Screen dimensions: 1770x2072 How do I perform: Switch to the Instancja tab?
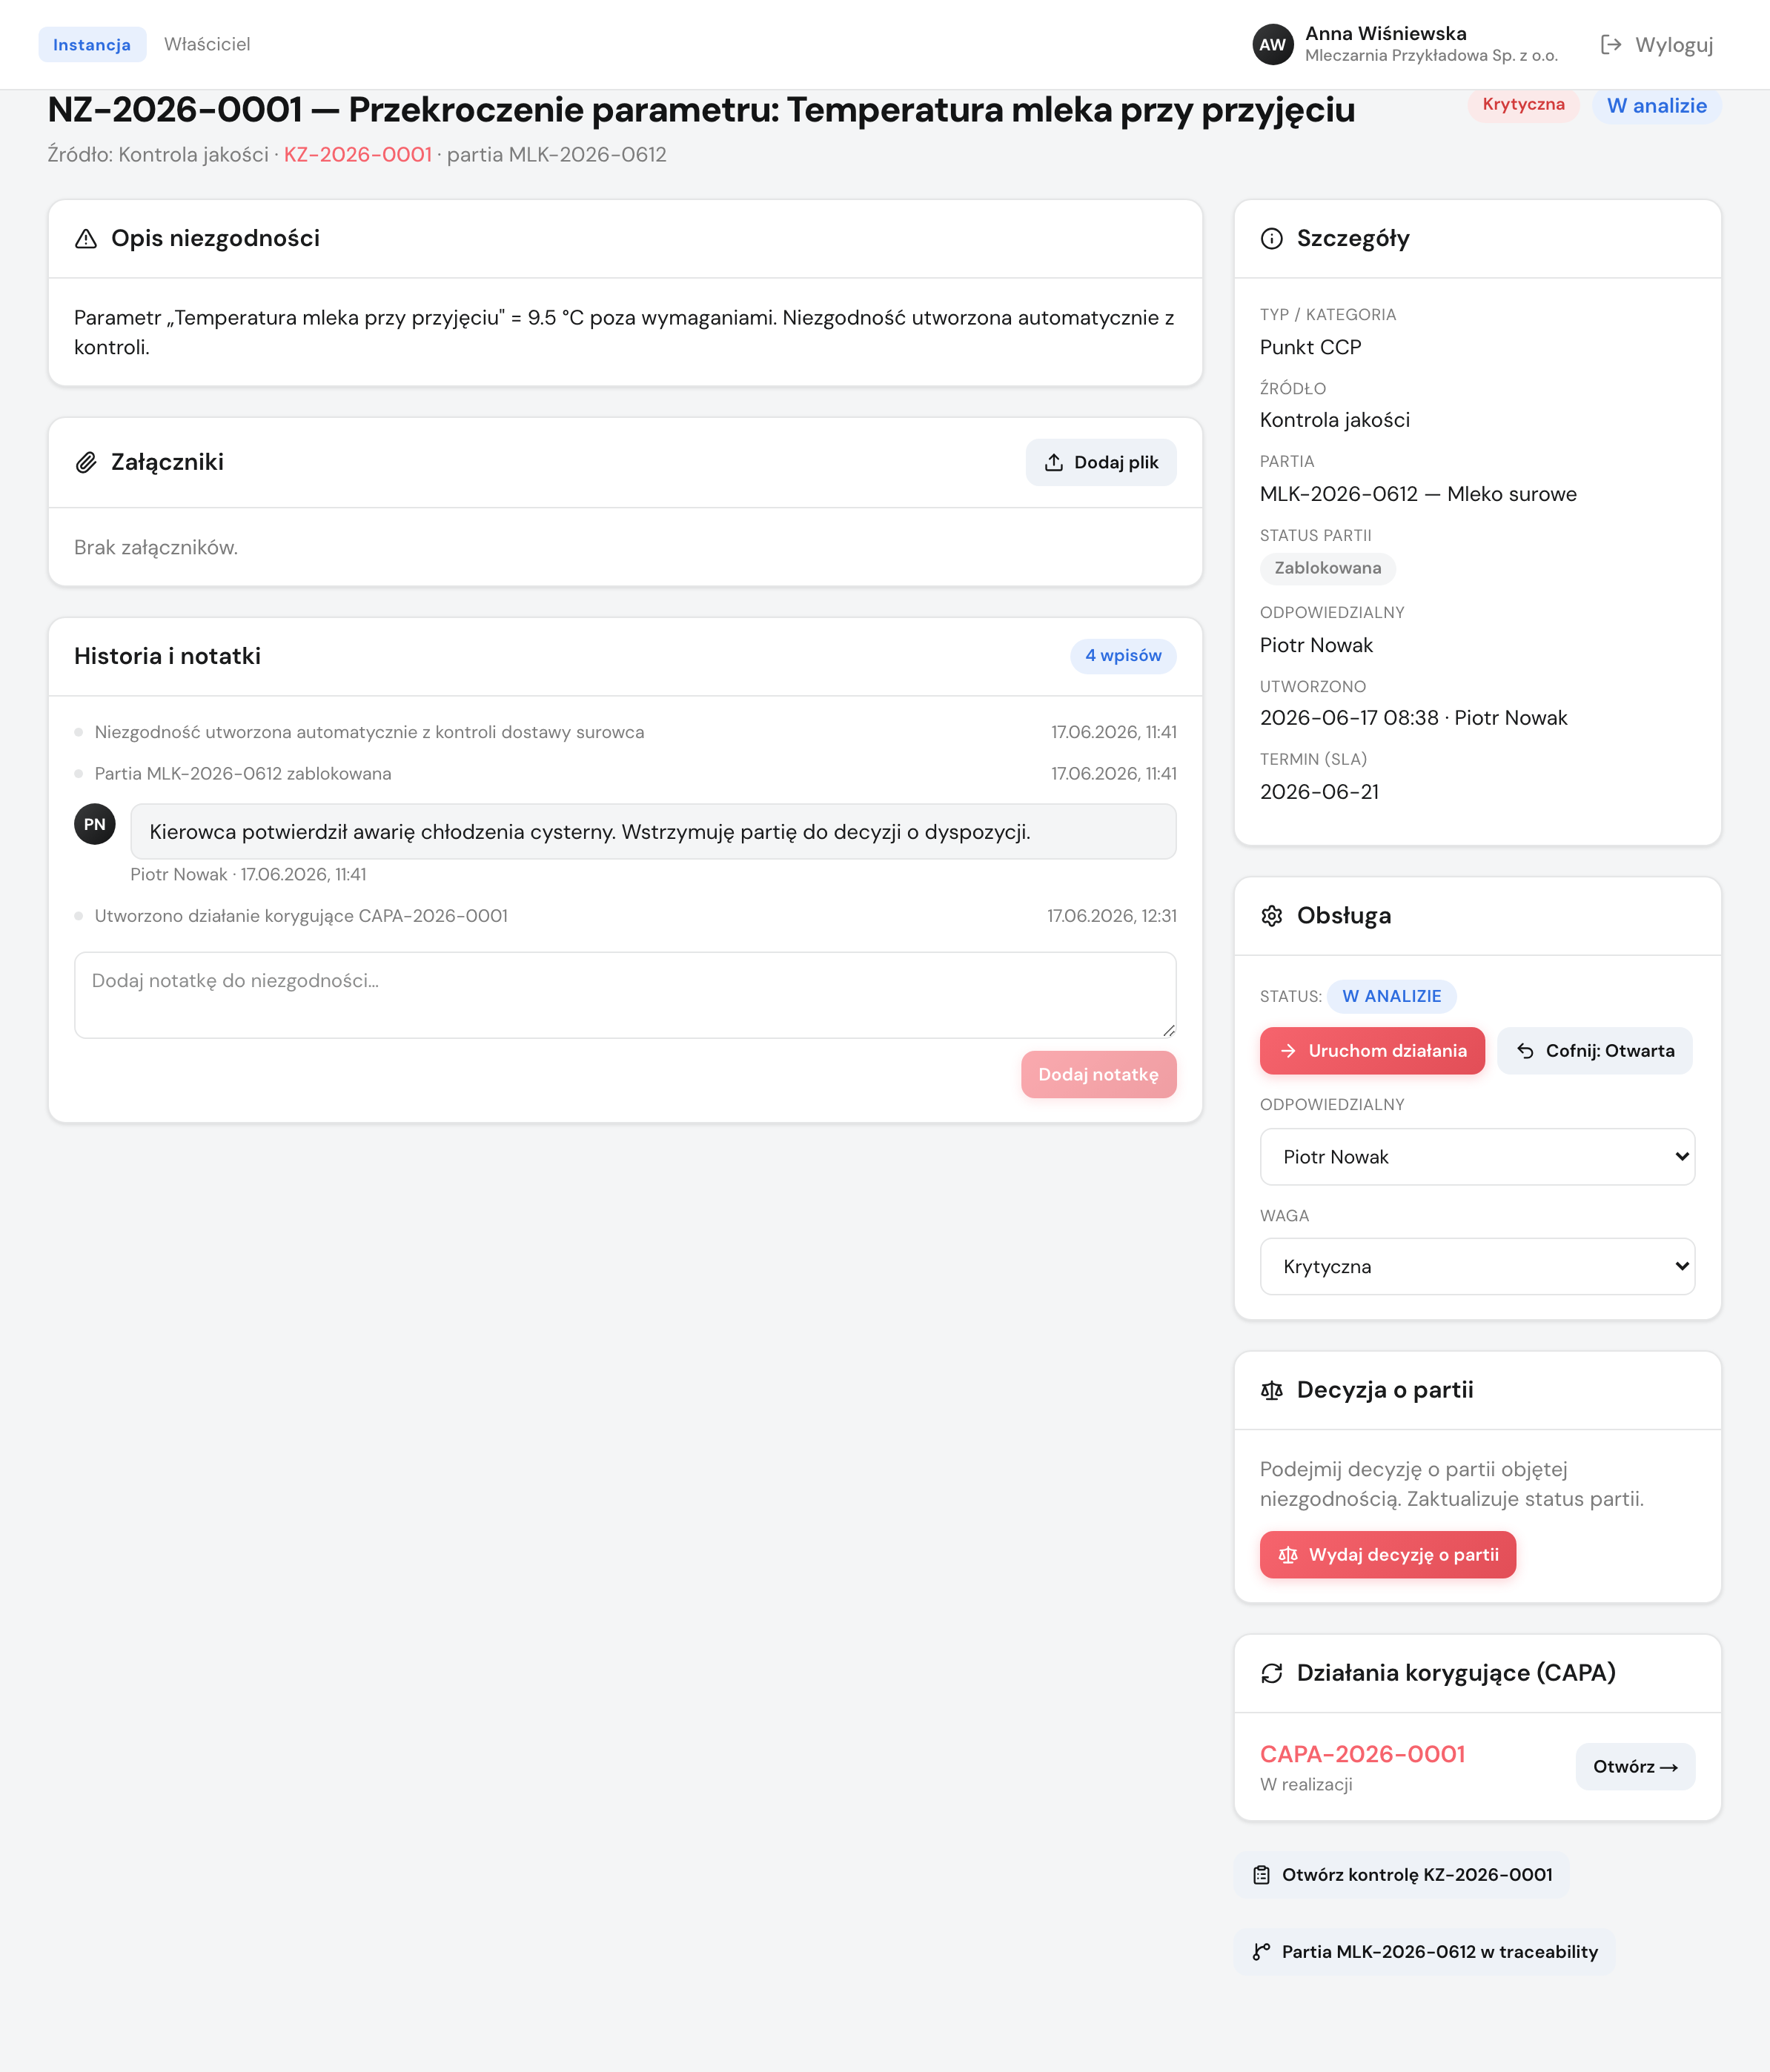tap(92, 44)
